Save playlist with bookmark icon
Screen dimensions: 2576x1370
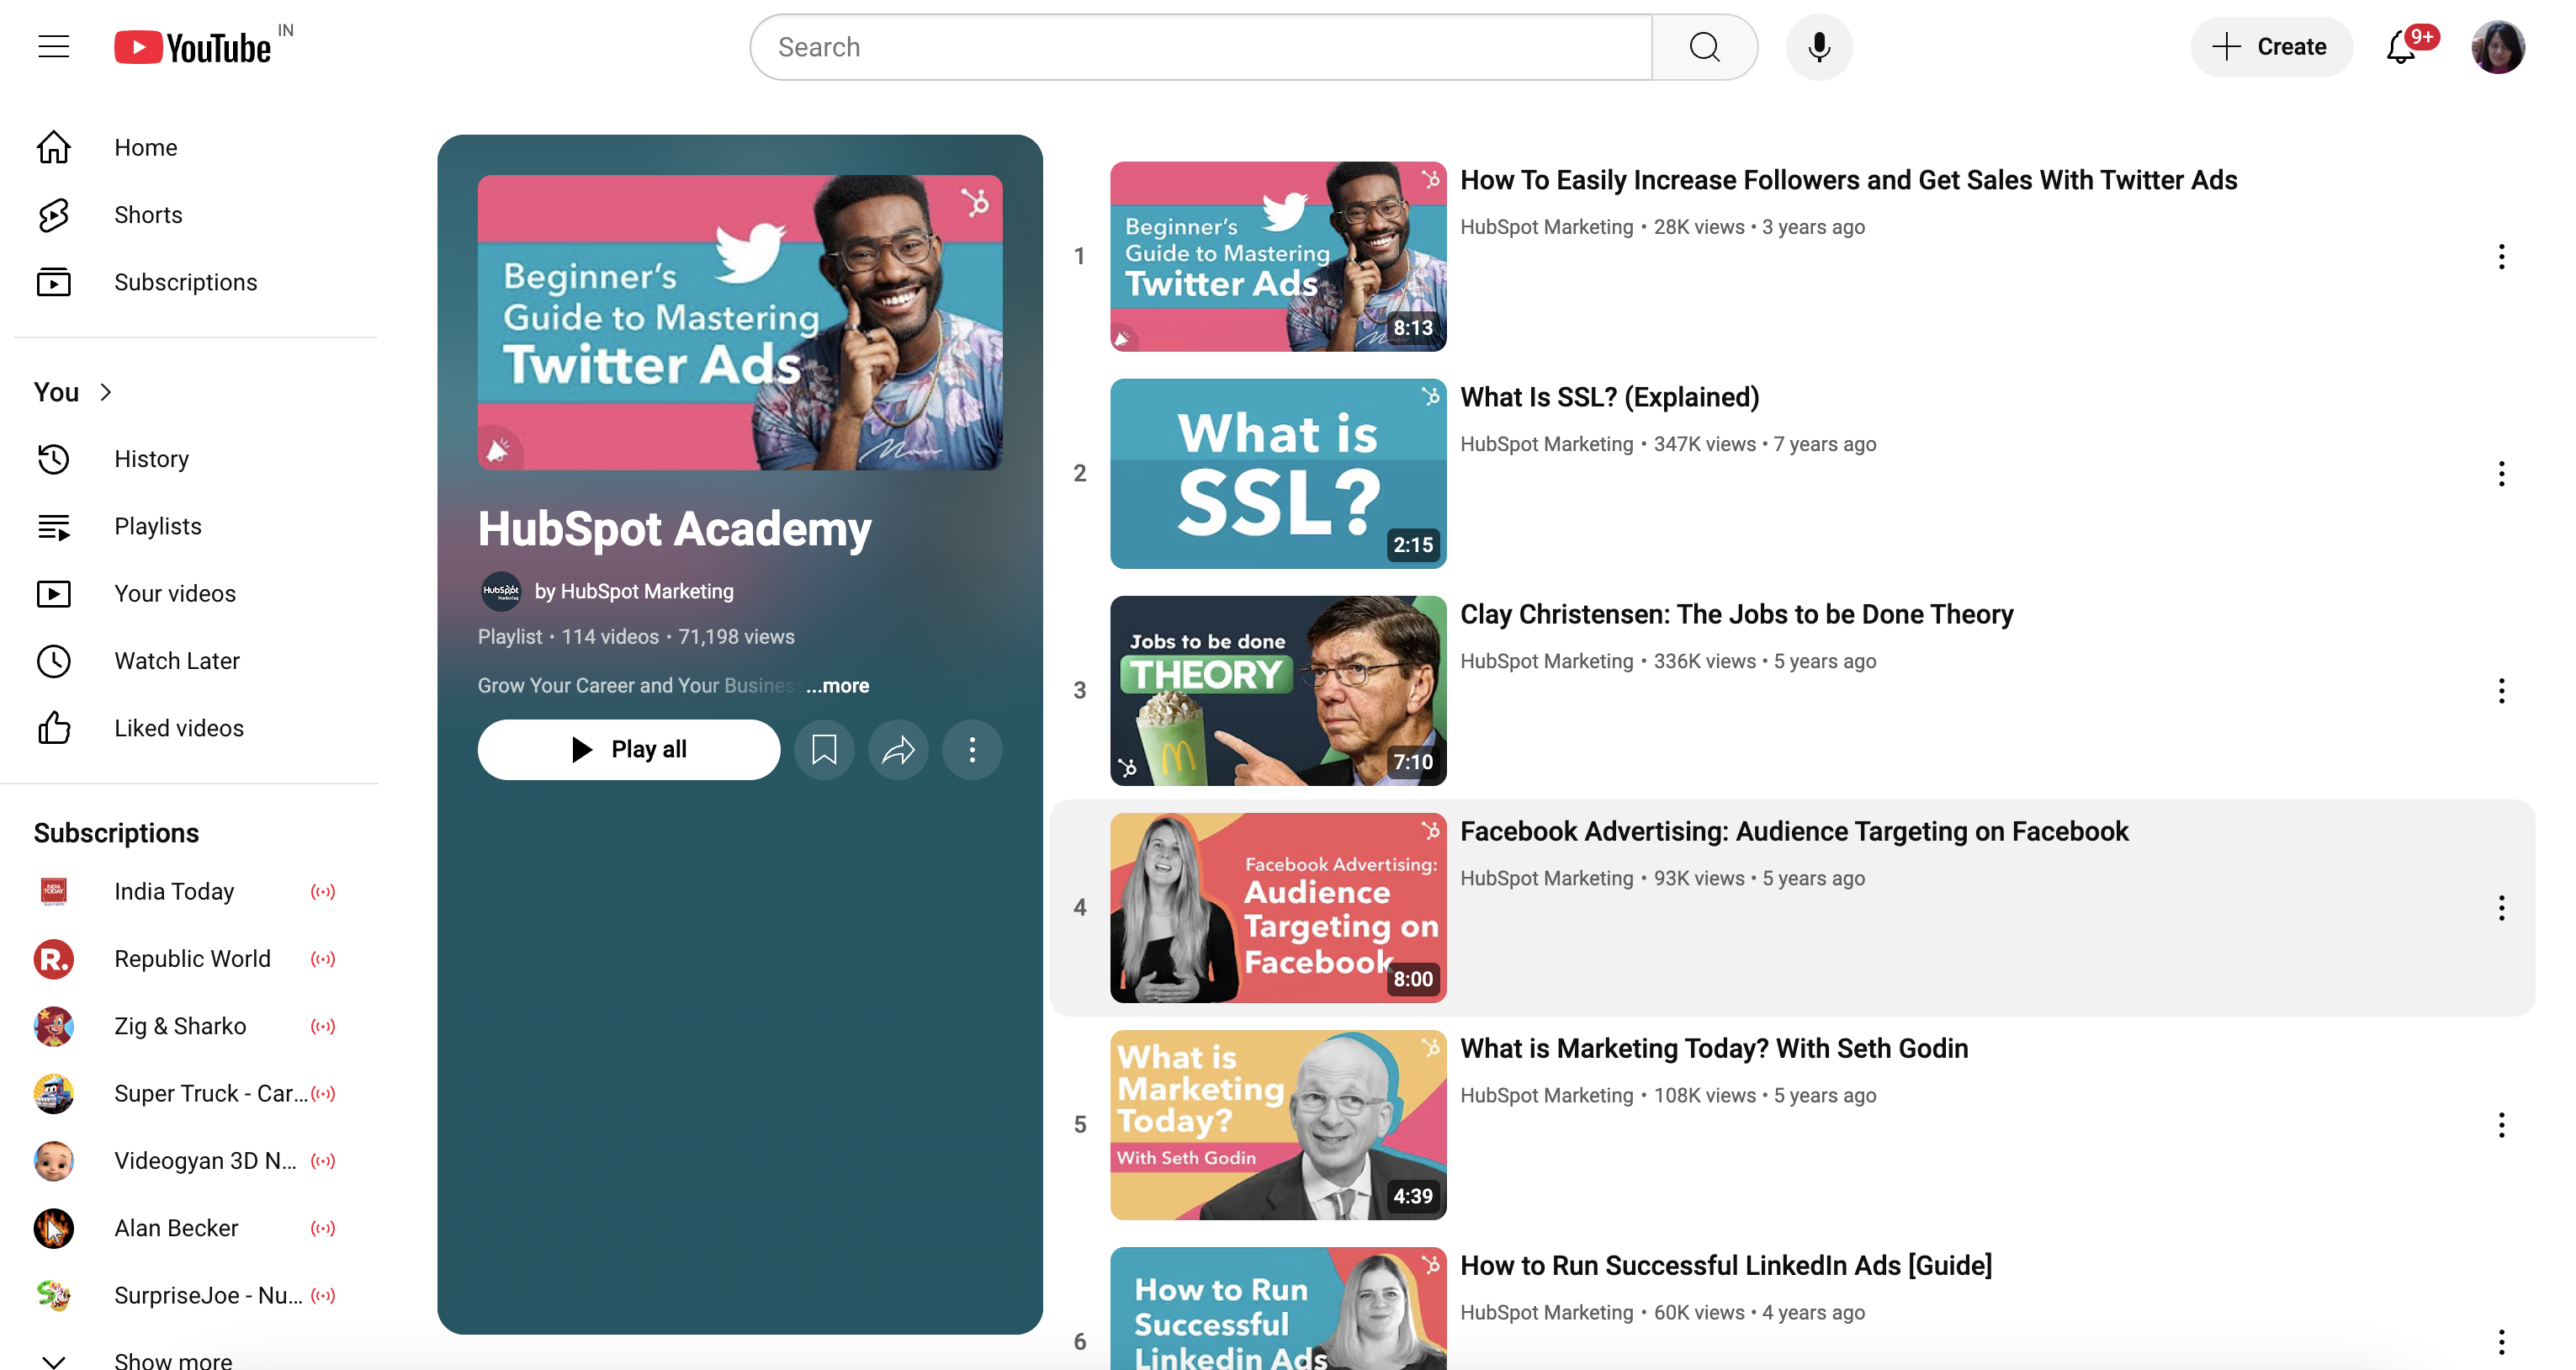[x=824, y=749]
